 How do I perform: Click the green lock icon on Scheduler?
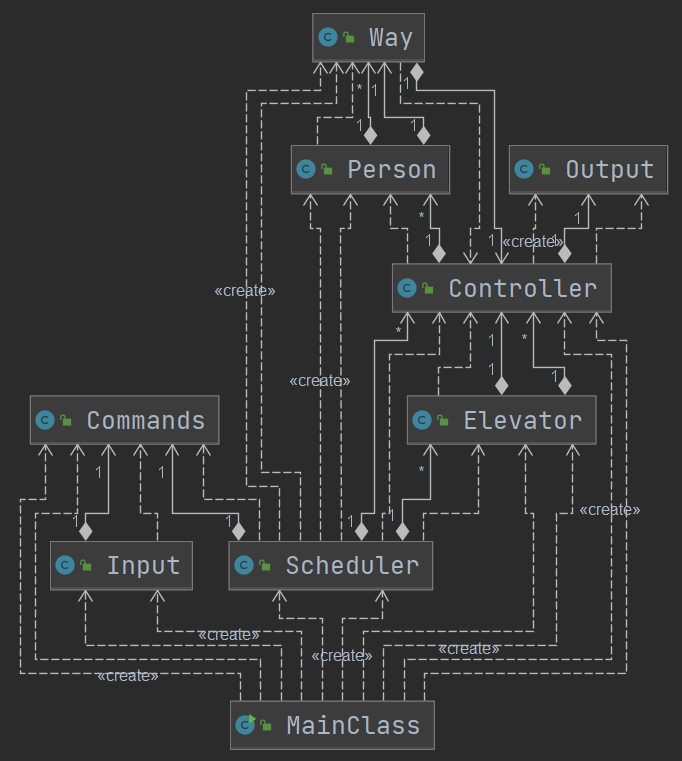coord(265,565)
